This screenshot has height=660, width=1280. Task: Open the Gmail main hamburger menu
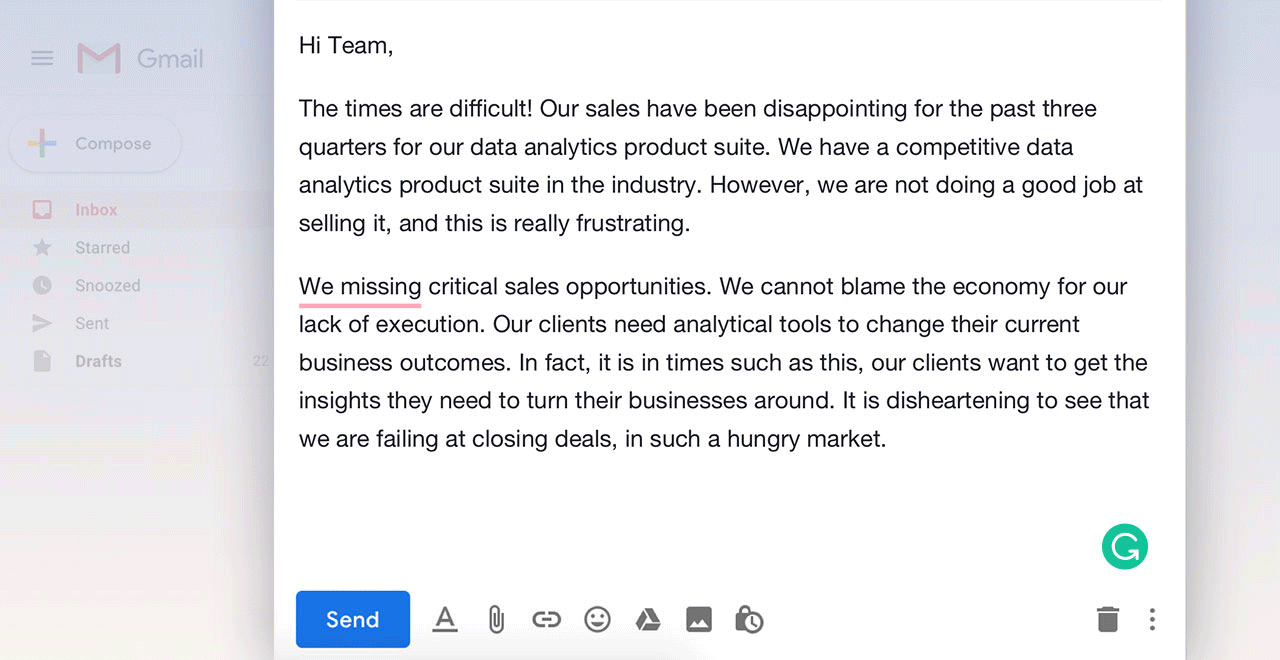42,58
